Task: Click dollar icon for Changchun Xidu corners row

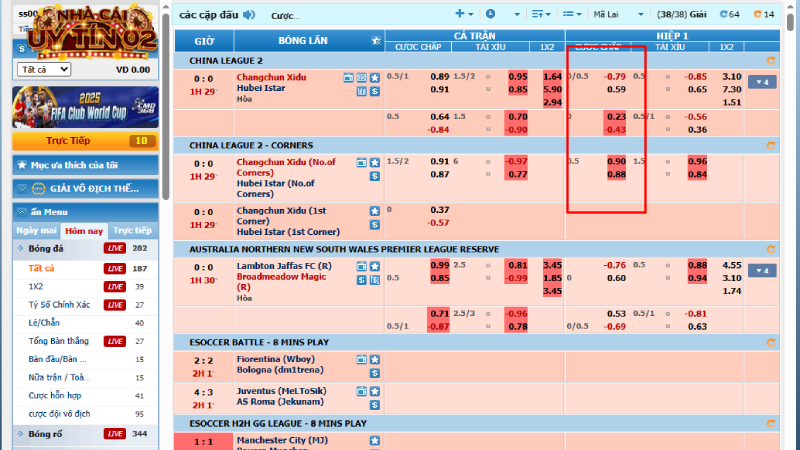Action: tap(375, 176)
